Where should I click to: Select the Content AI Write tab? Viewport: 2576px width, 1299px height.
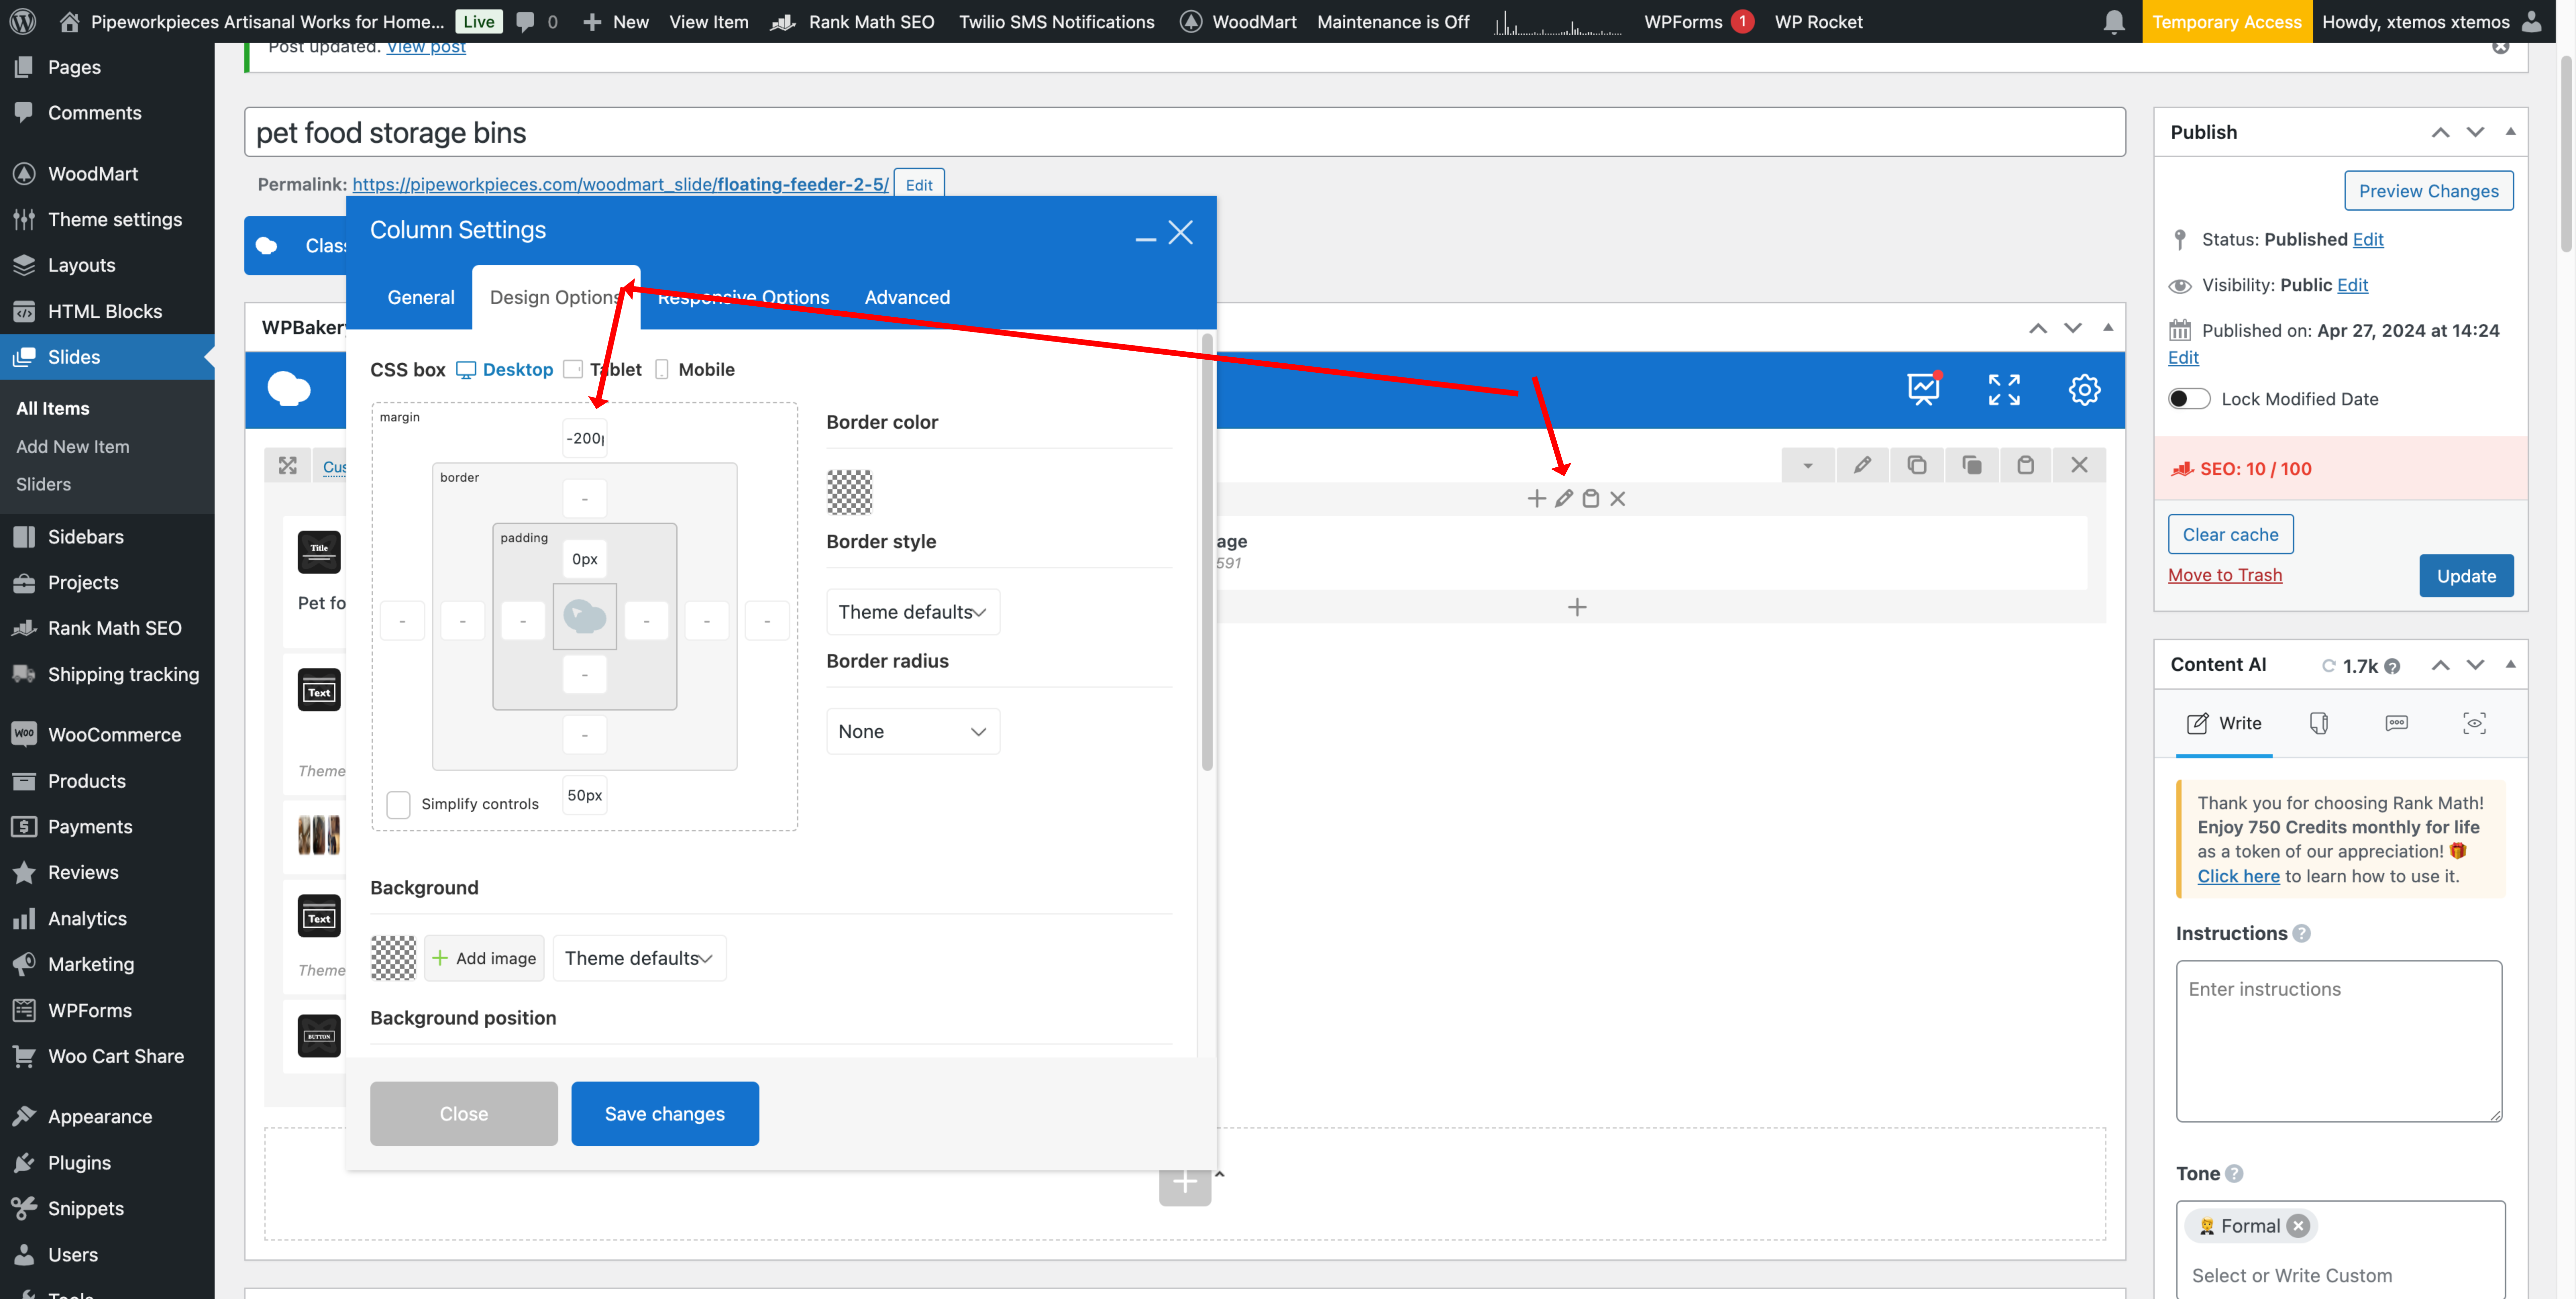point(2224,723)
